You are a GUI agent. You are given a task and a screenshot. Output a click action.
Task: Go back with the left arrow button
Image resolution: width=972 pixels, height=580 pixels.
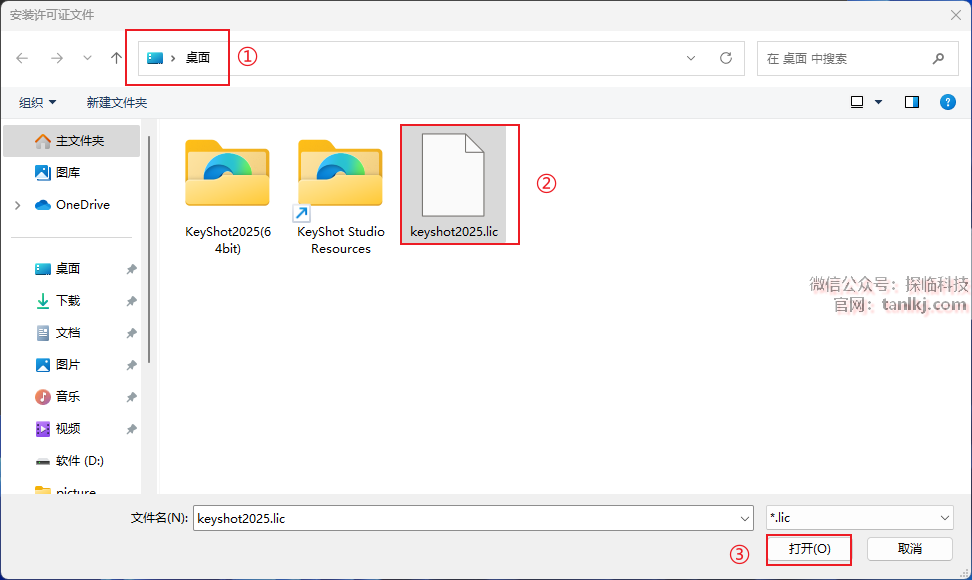pos(22,58)
